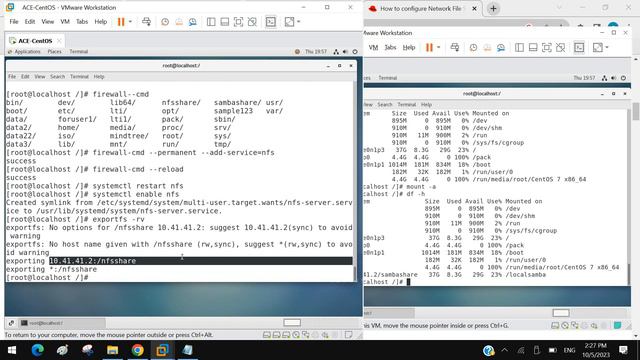The height and width of the screenshot is (360, 640).
Task: Take a snapshot icon in left VMware window
Action: pos(165,22)
